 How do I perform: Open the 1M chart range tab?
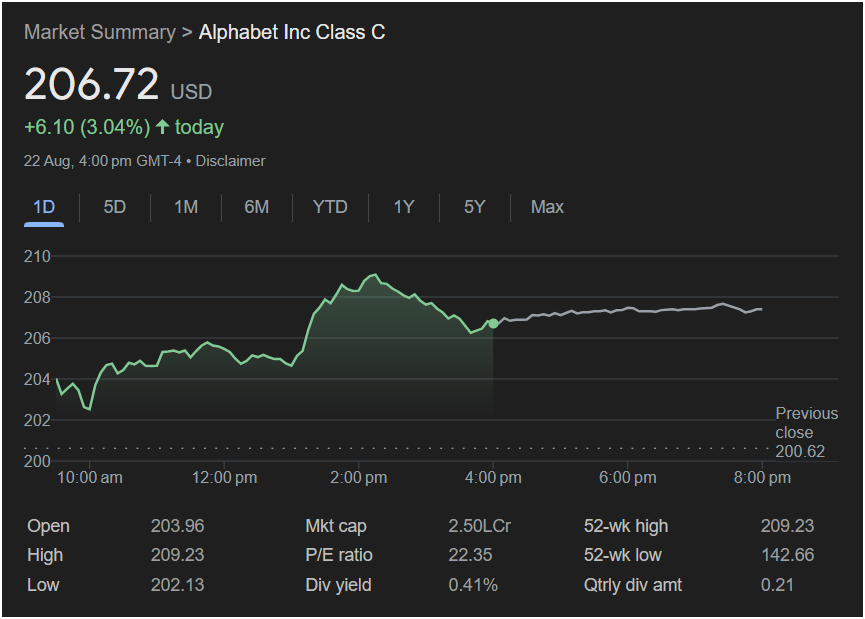(x=186, y=207)
